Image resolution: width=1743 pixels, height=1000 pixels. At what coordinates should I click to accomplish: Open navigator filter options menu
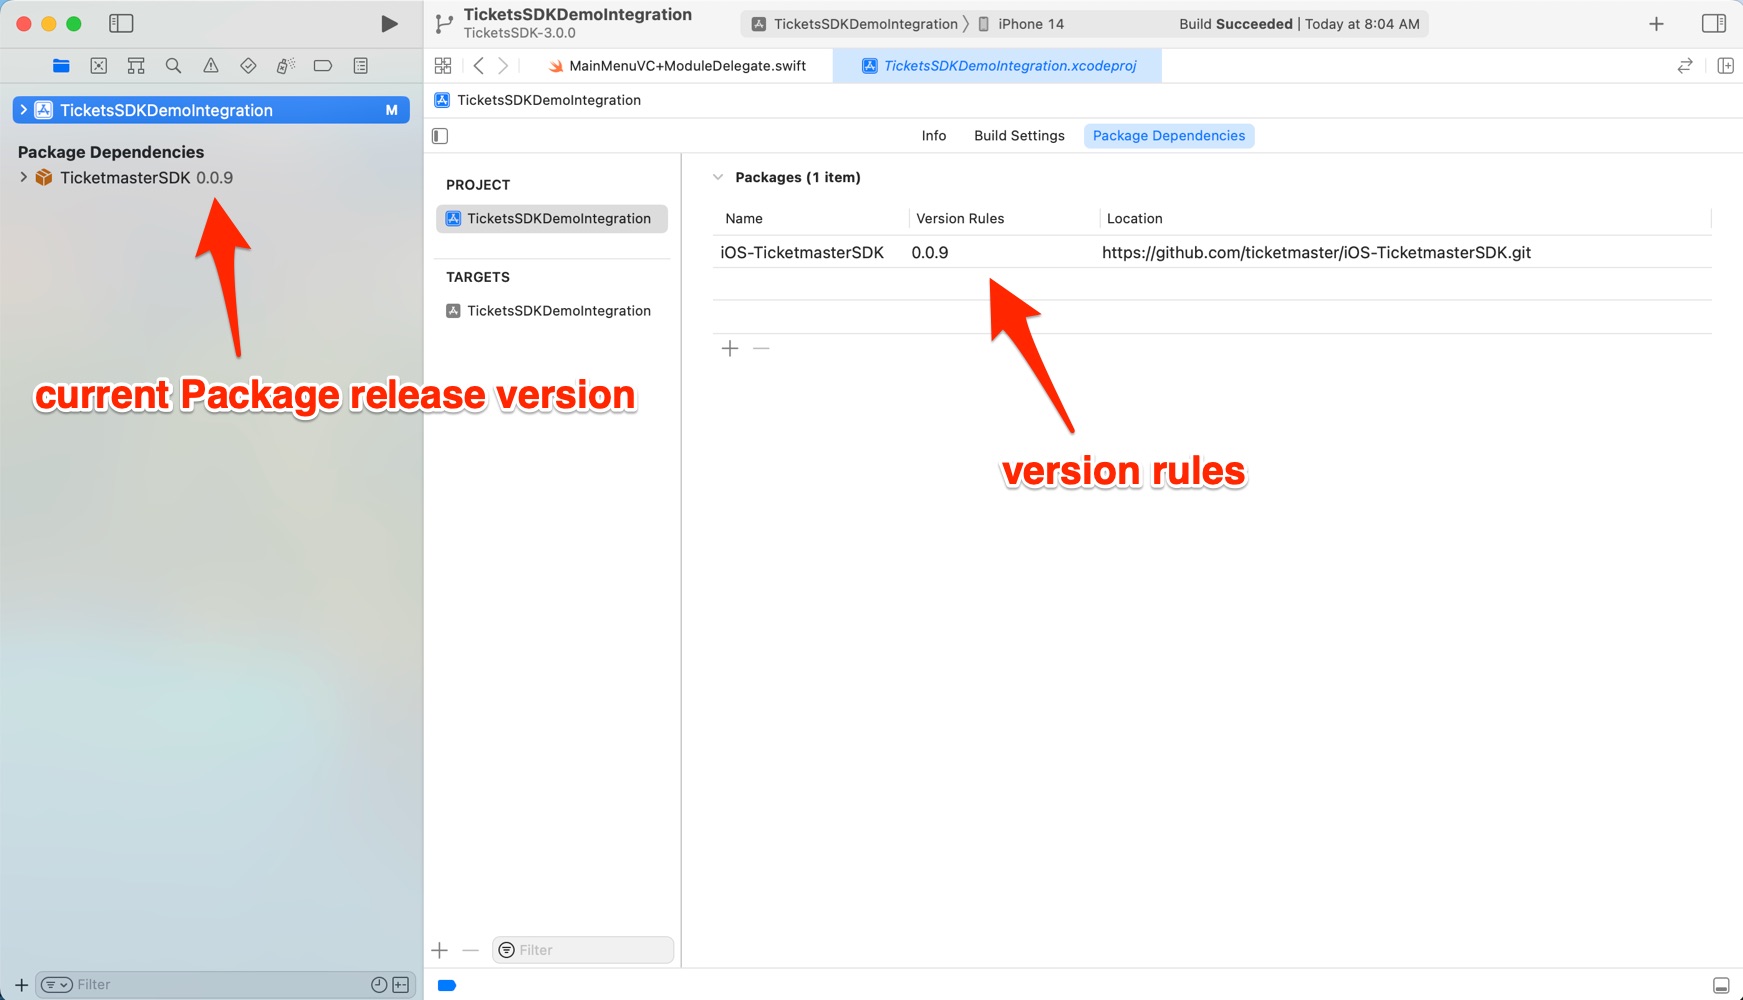pyautogui.click(x=57, y=985)
